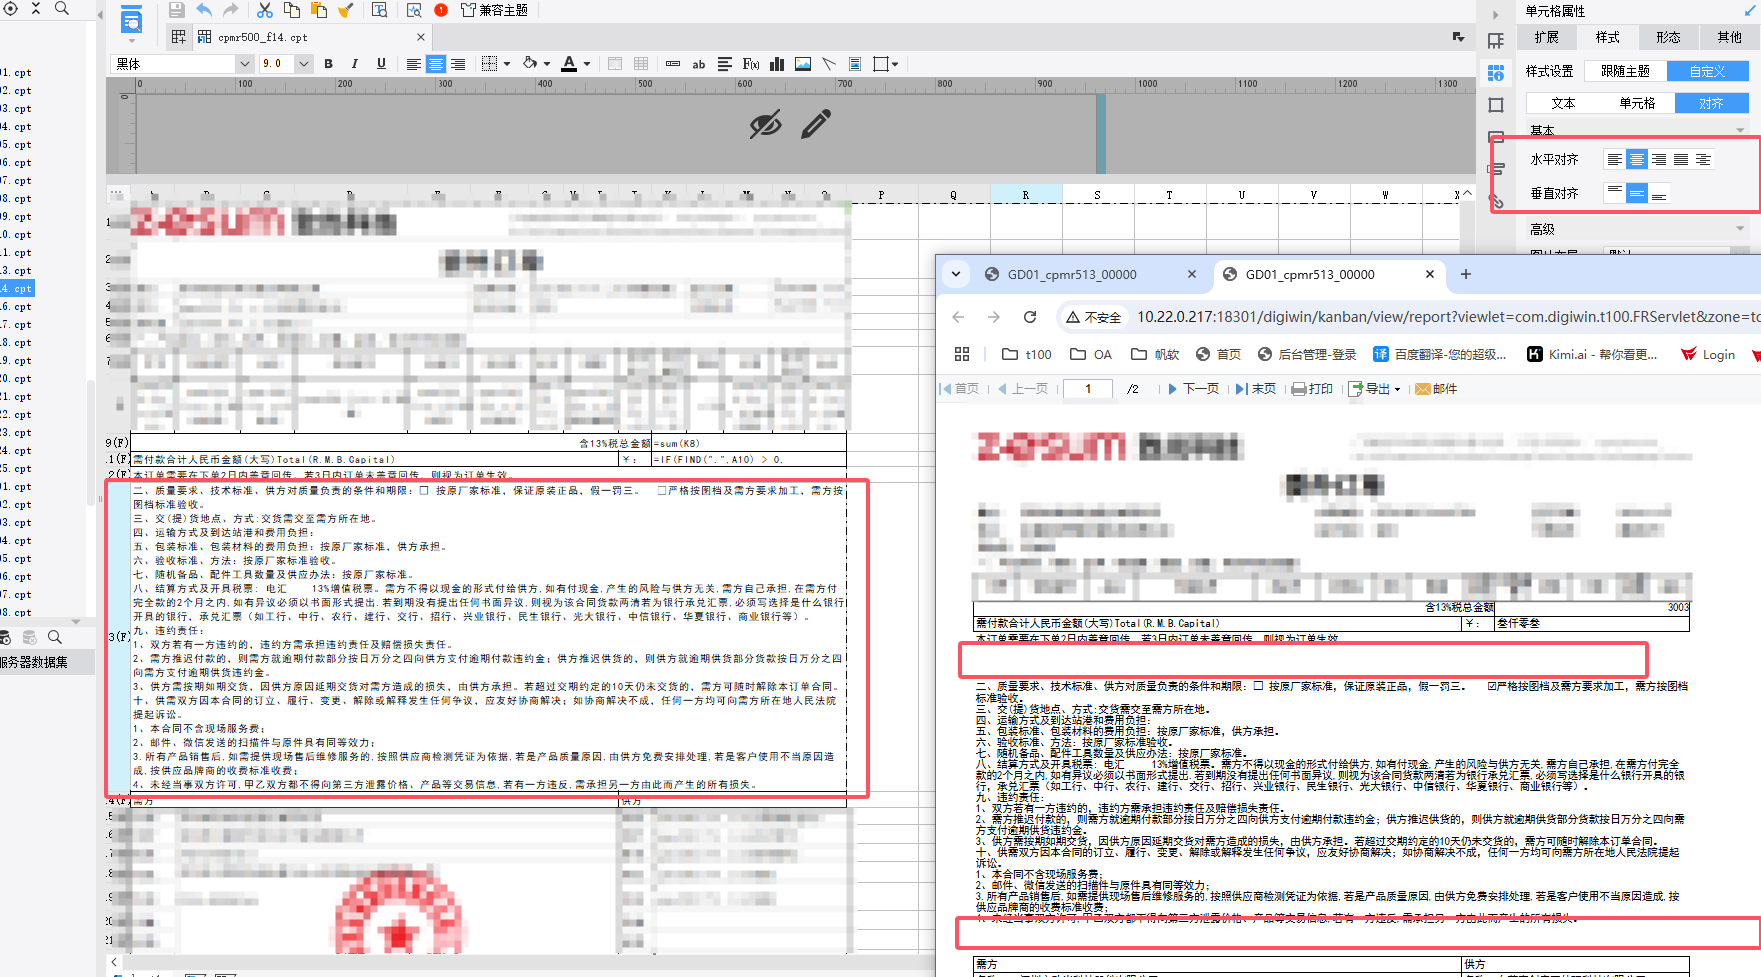
Task: Insert a chart with the bar chart icon
Action: (777, 64)
